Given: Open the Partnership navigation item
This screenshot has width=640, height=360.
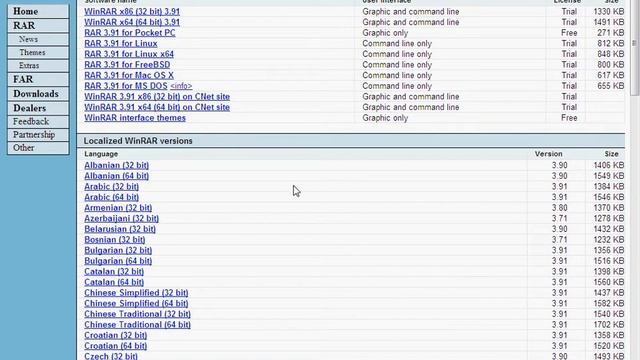Looking at the screenshot, I should [x=38, y=135].
